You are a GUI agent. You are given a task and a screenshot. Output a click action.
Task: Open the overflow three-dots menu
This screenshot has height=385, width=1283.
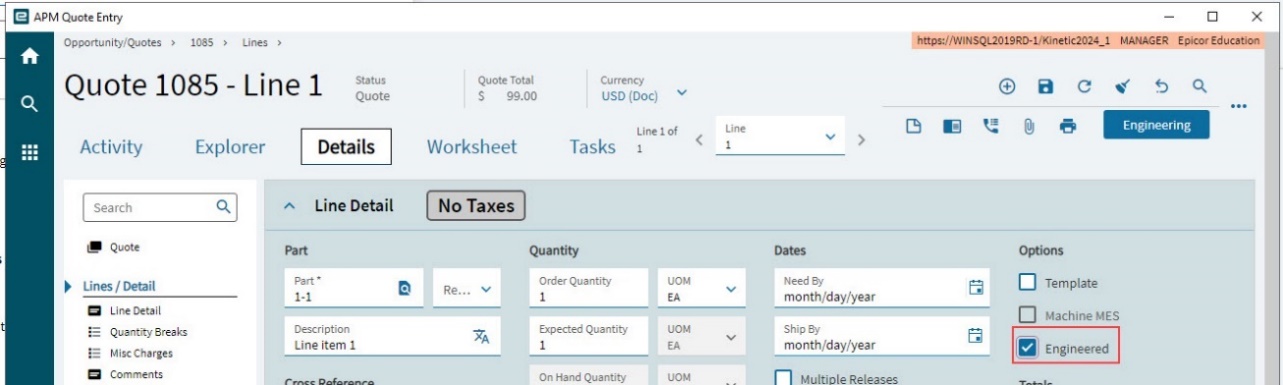[1239, 106]
